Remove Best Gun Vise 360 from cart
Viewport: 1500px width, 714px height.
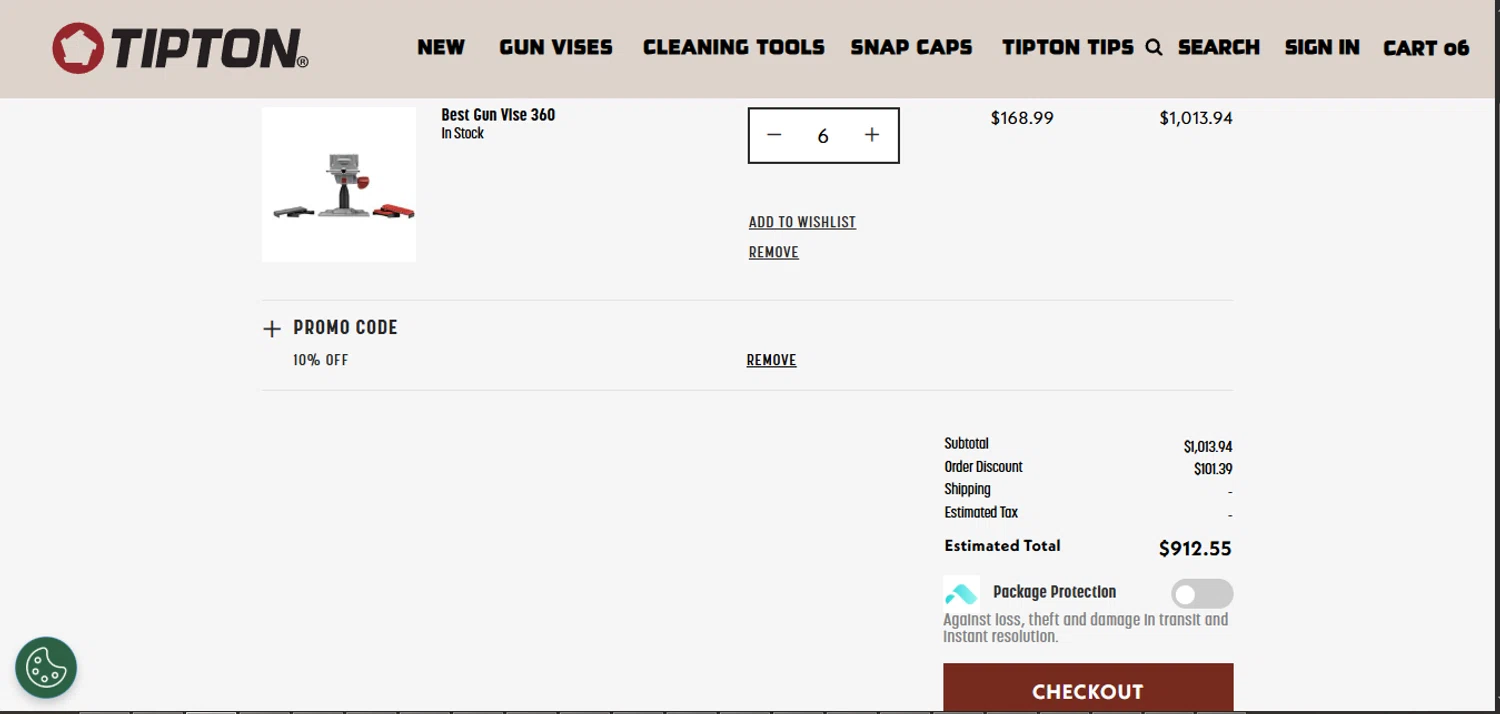pos(774,252)
